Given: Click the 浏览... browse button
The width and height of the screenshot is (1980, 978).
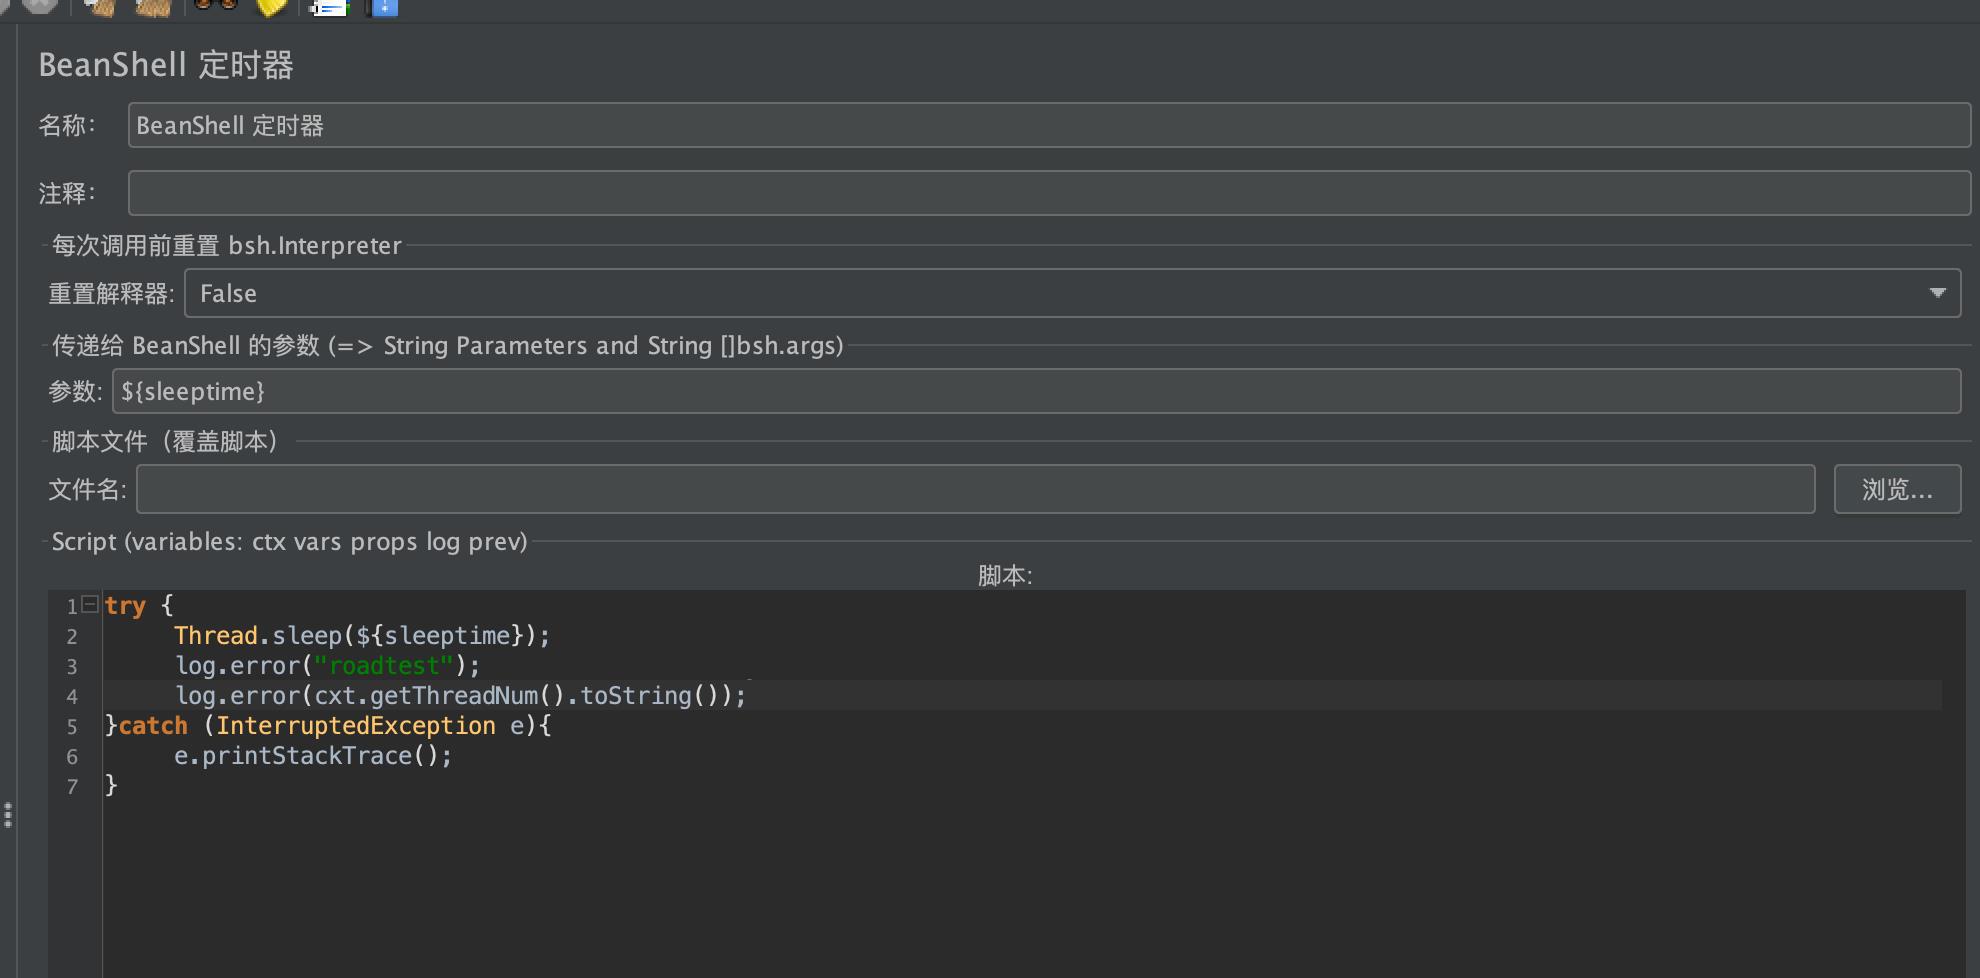Looking at the screenshot, I should 1897,489.
